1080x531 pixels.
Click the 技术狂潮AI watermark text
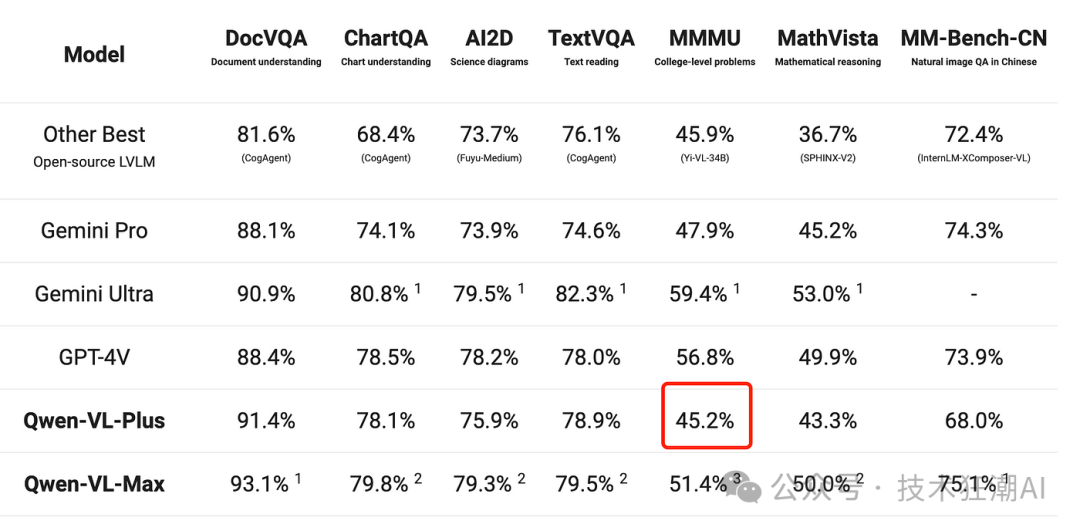(x=971, y=488)
